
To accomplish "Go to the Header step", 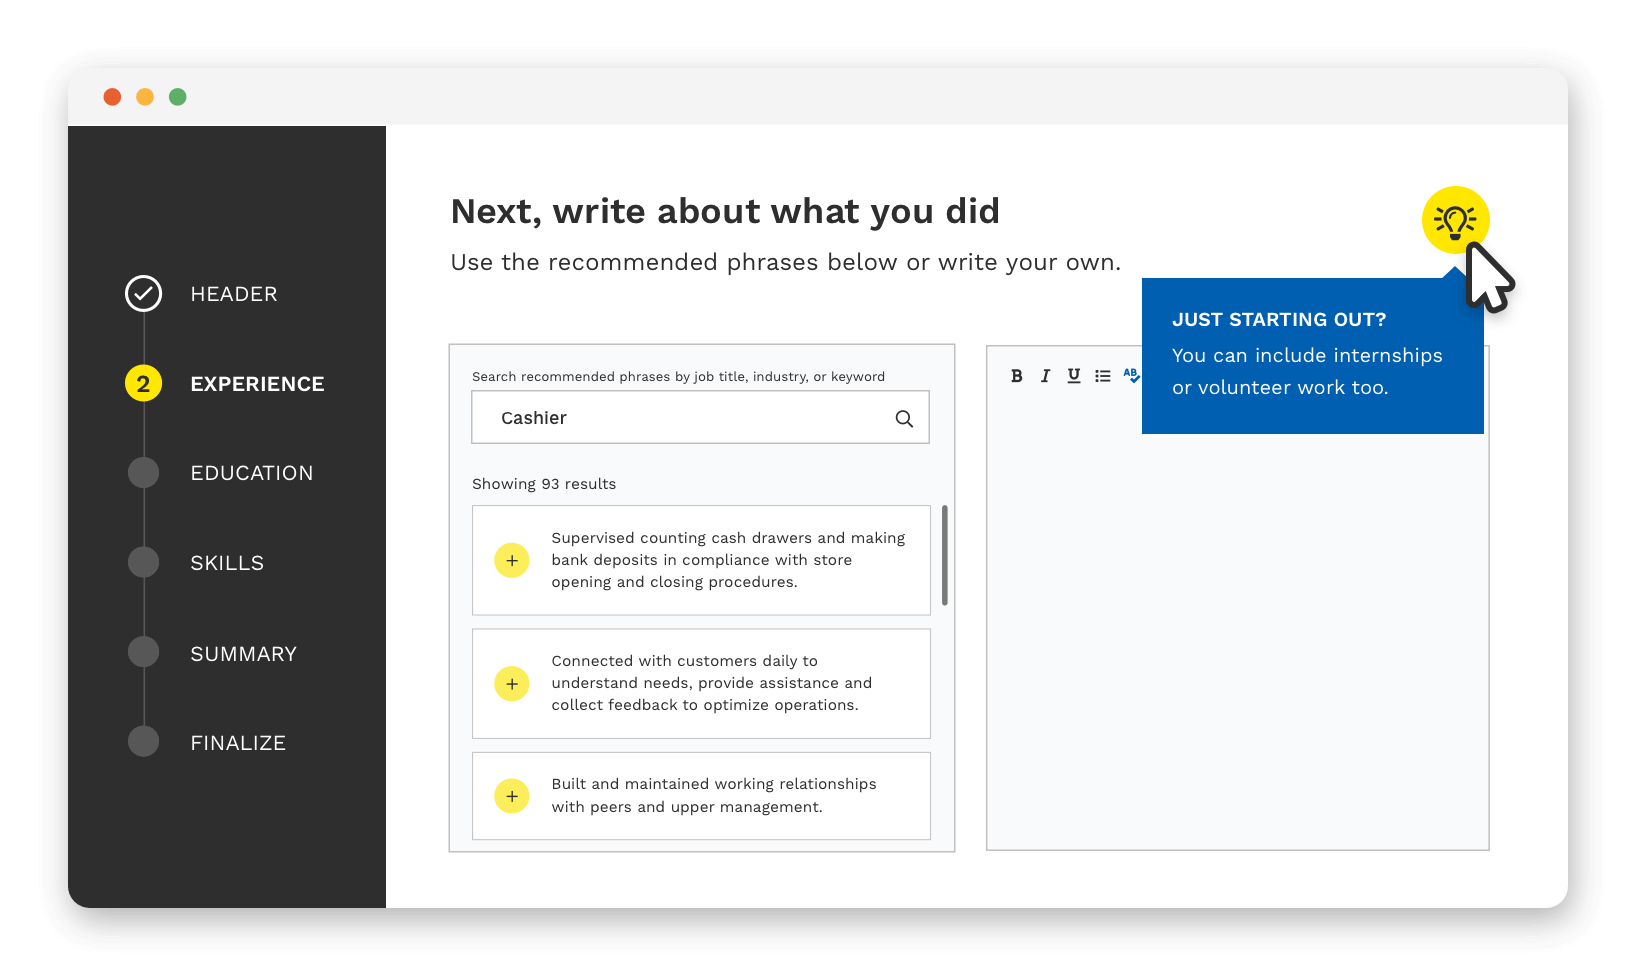I will pyautogui.click(x=233, y=294).
